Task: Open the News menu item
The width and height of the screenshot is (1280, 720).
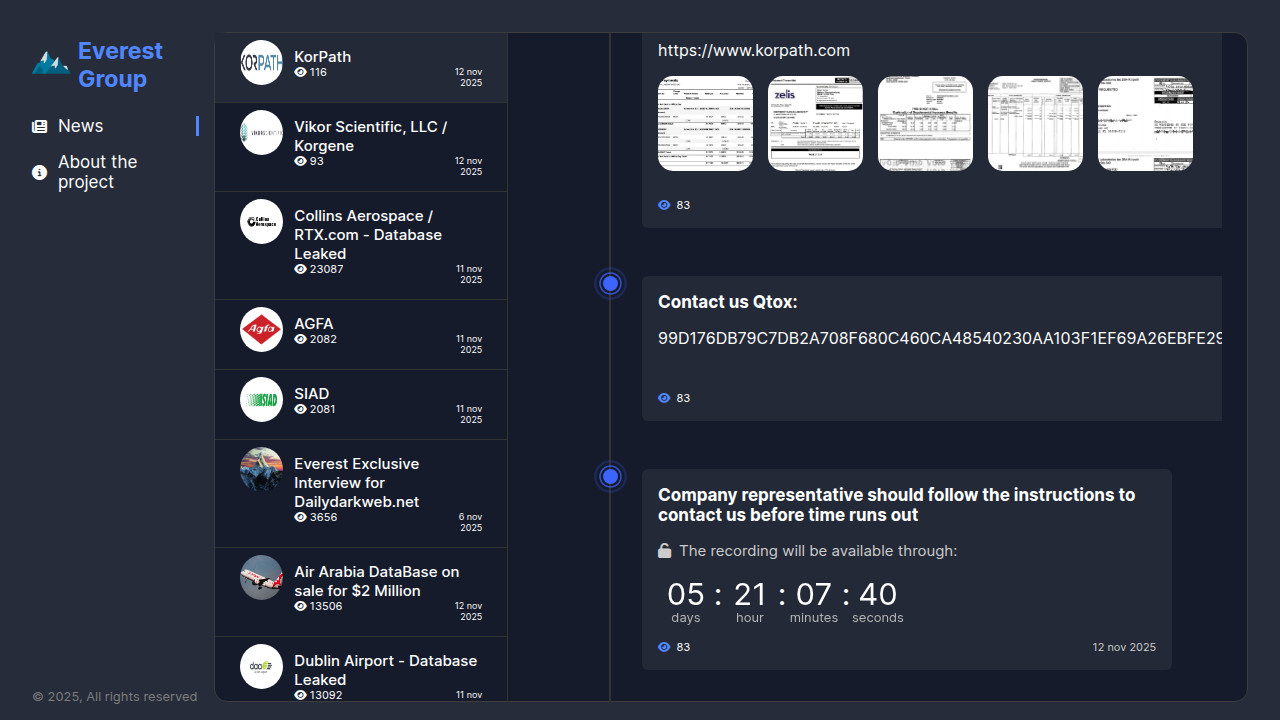Action: pos(80,126)
